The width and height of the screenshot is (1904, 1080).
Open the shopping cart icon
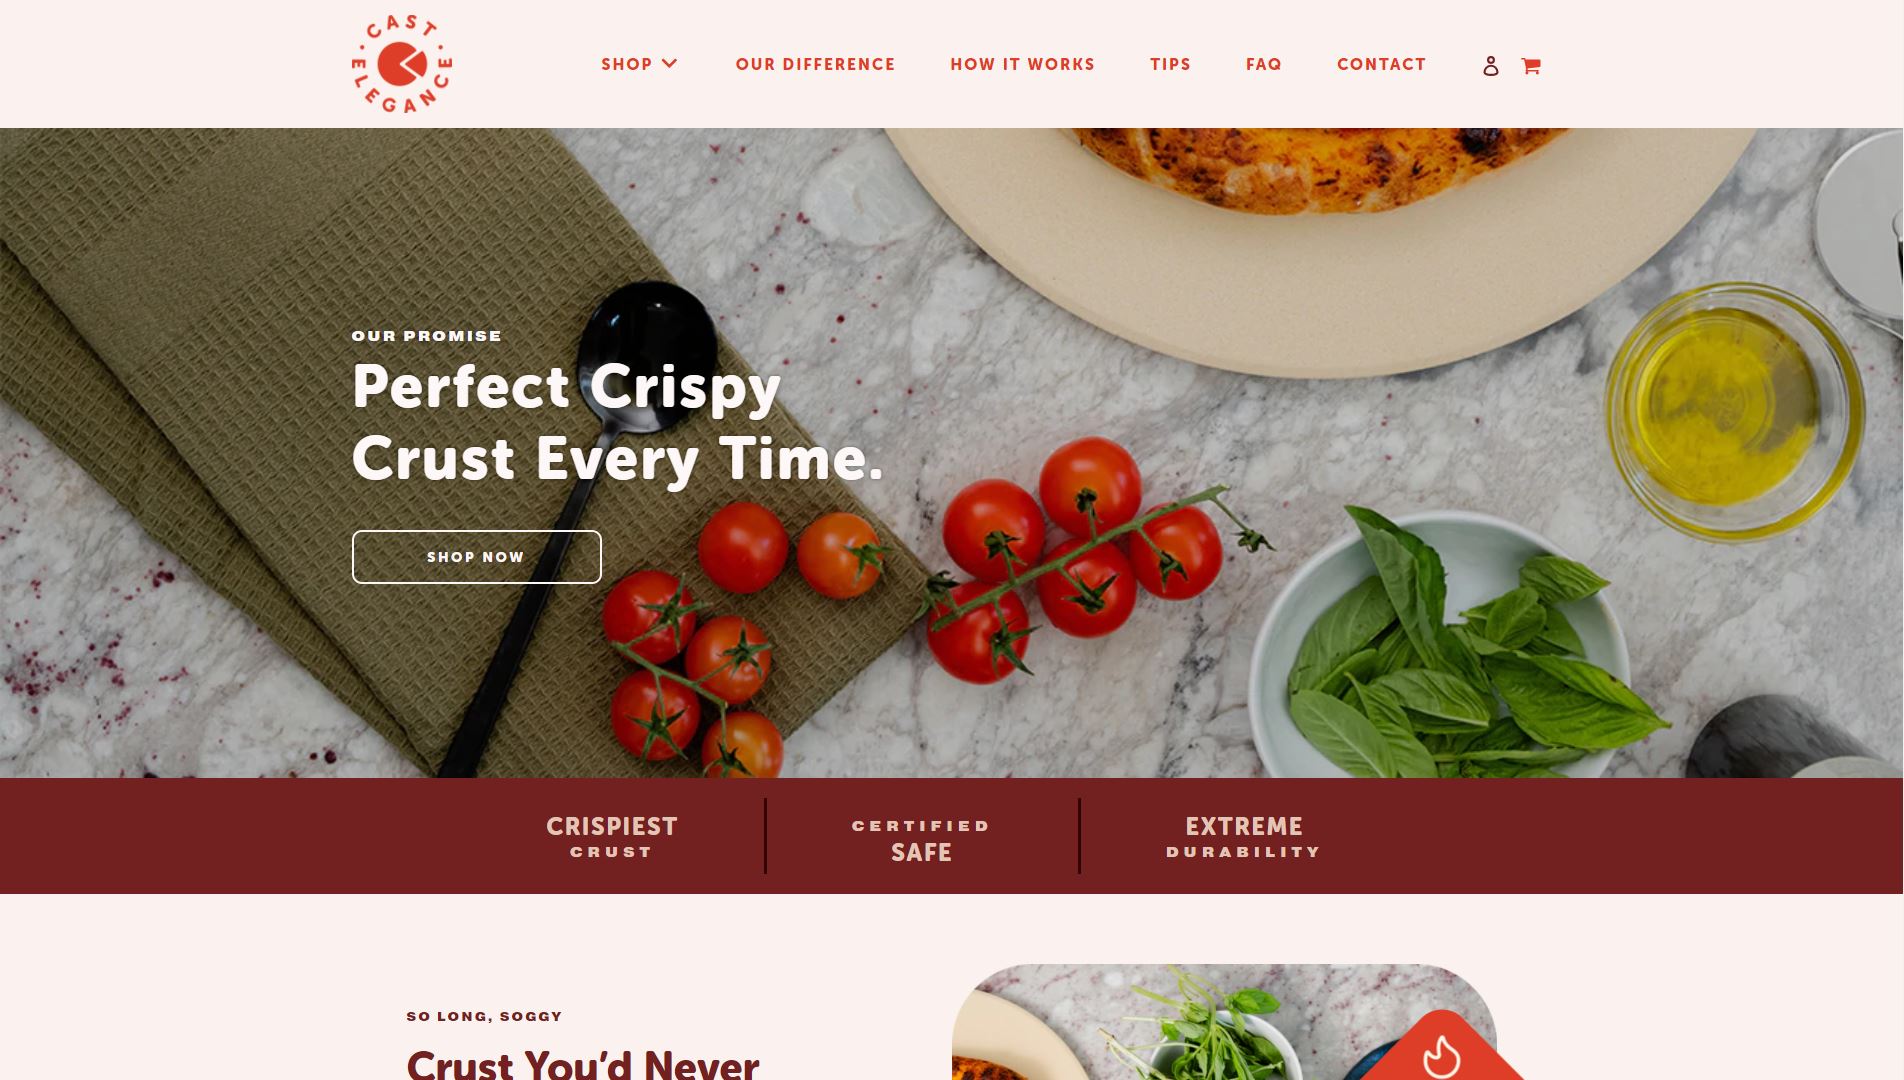(1531, 66)
